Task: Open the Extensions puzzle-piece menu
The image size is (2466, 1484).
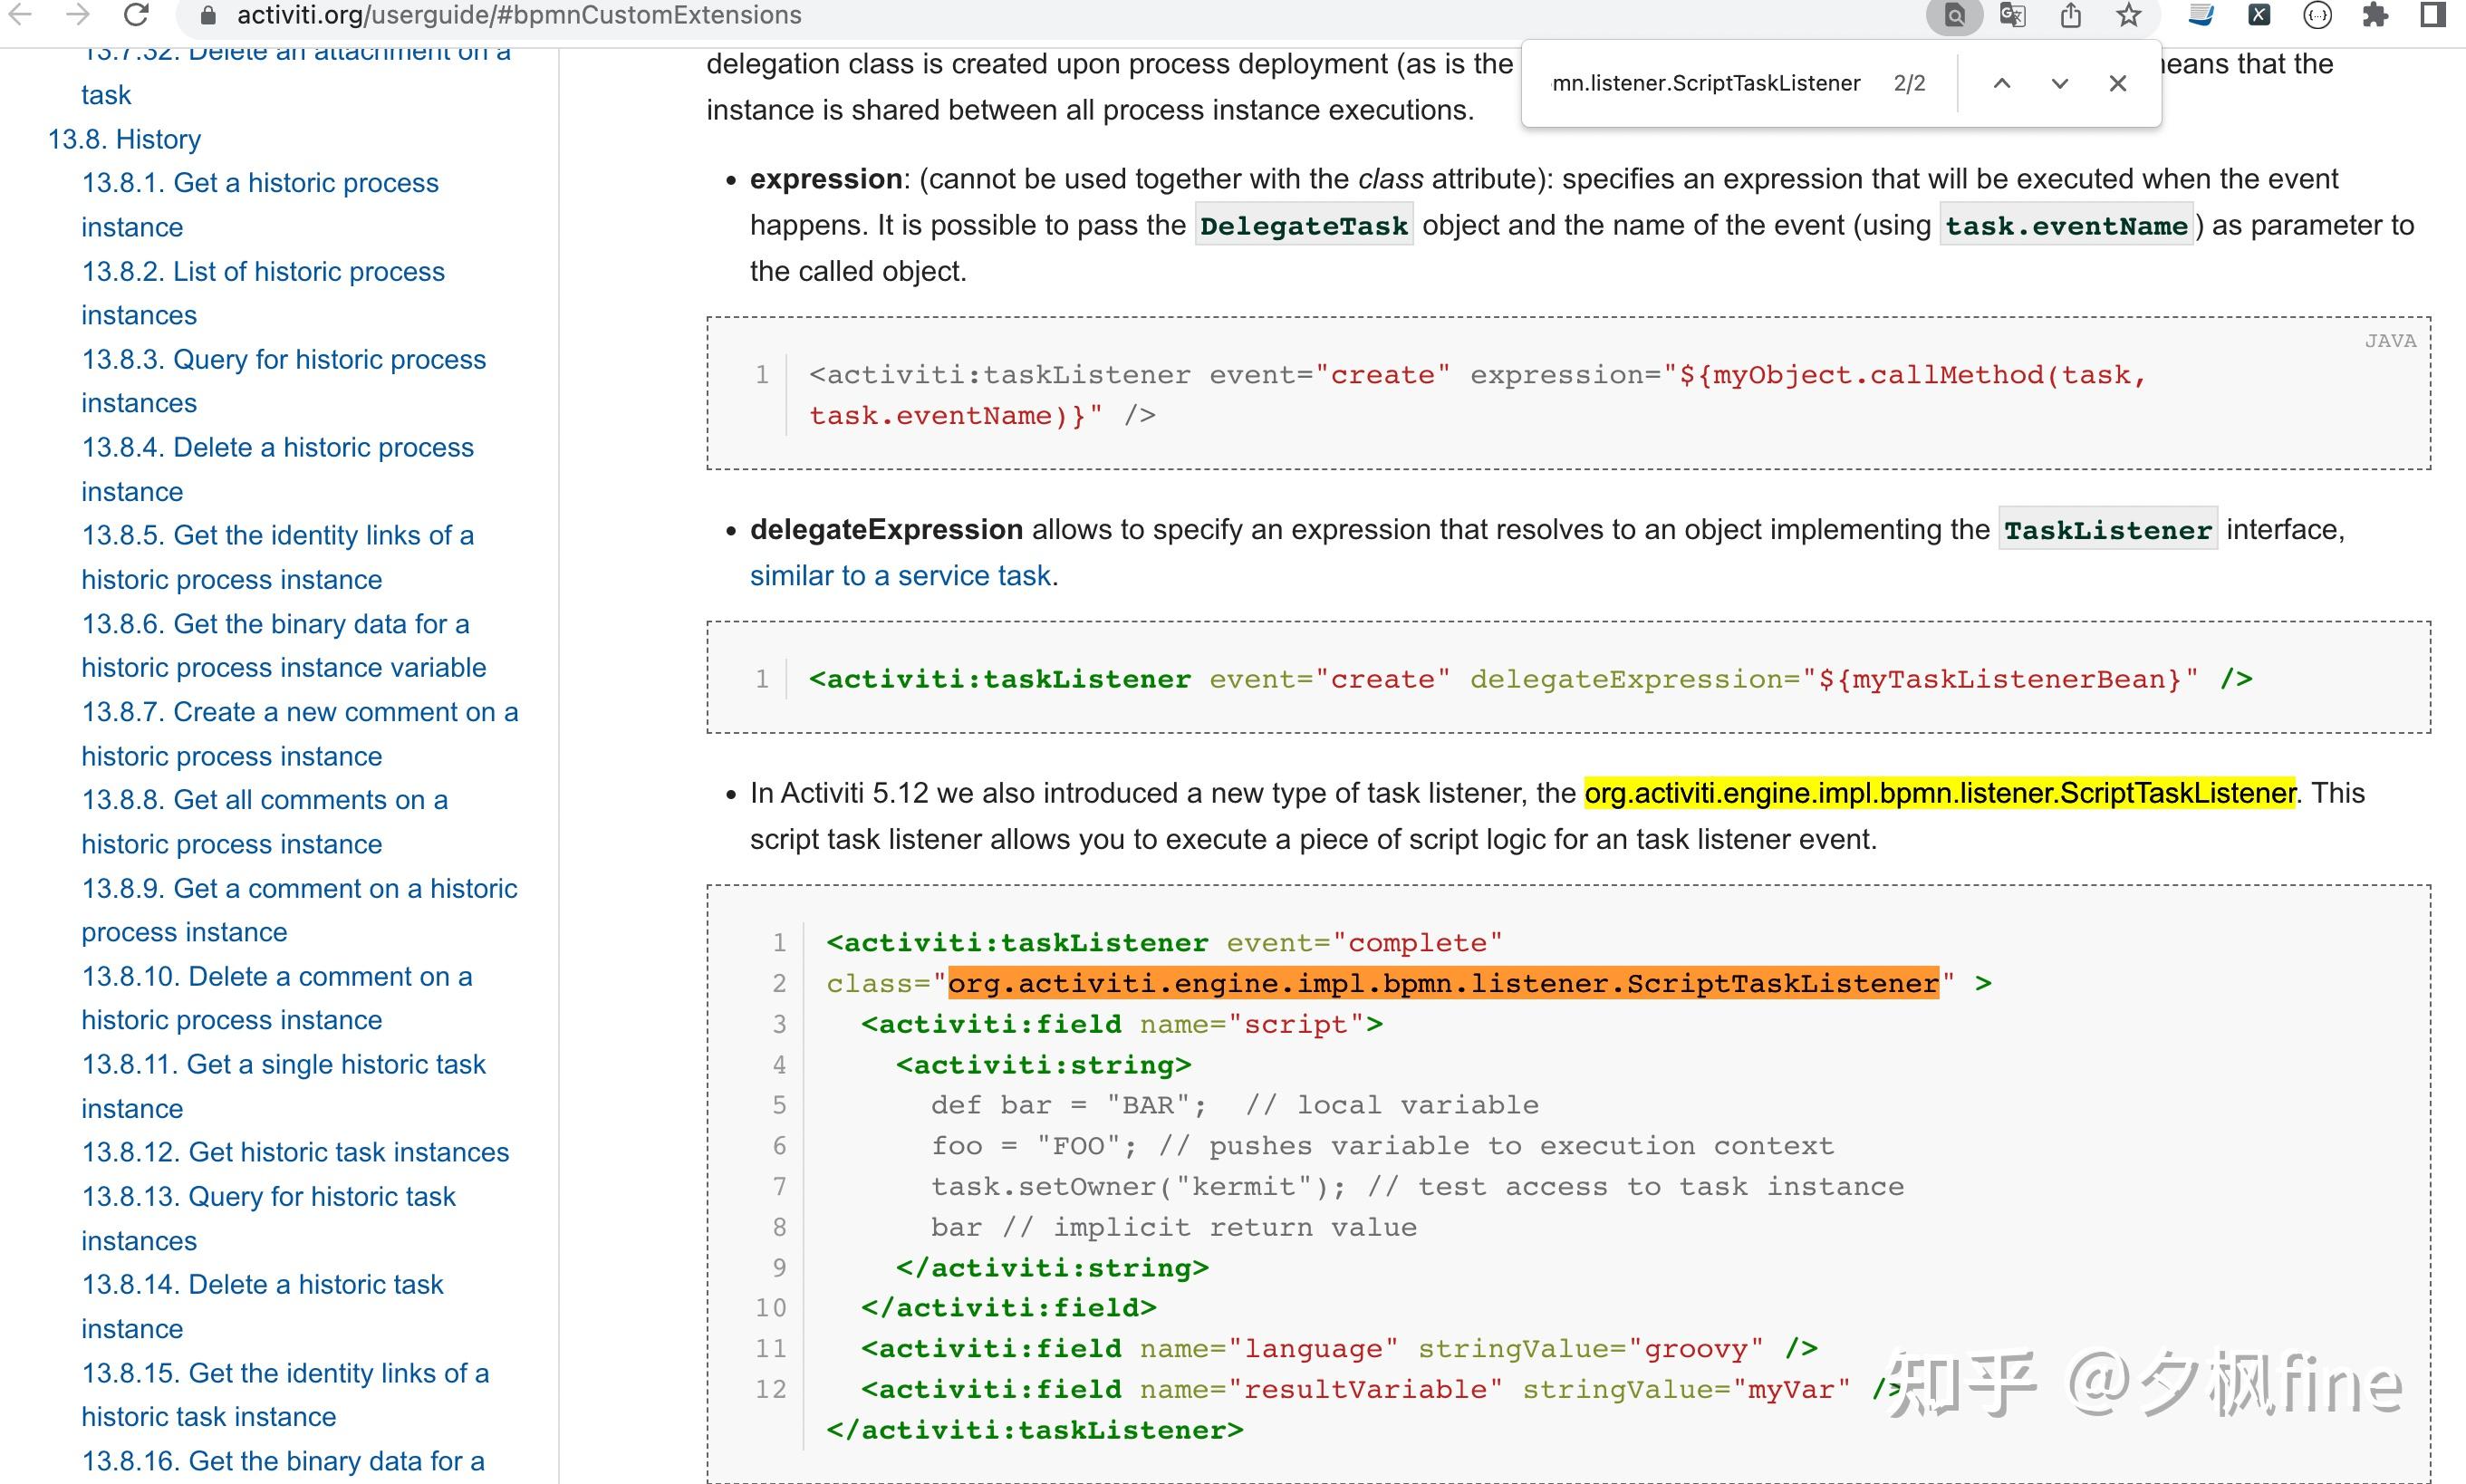Action: 2375,15
